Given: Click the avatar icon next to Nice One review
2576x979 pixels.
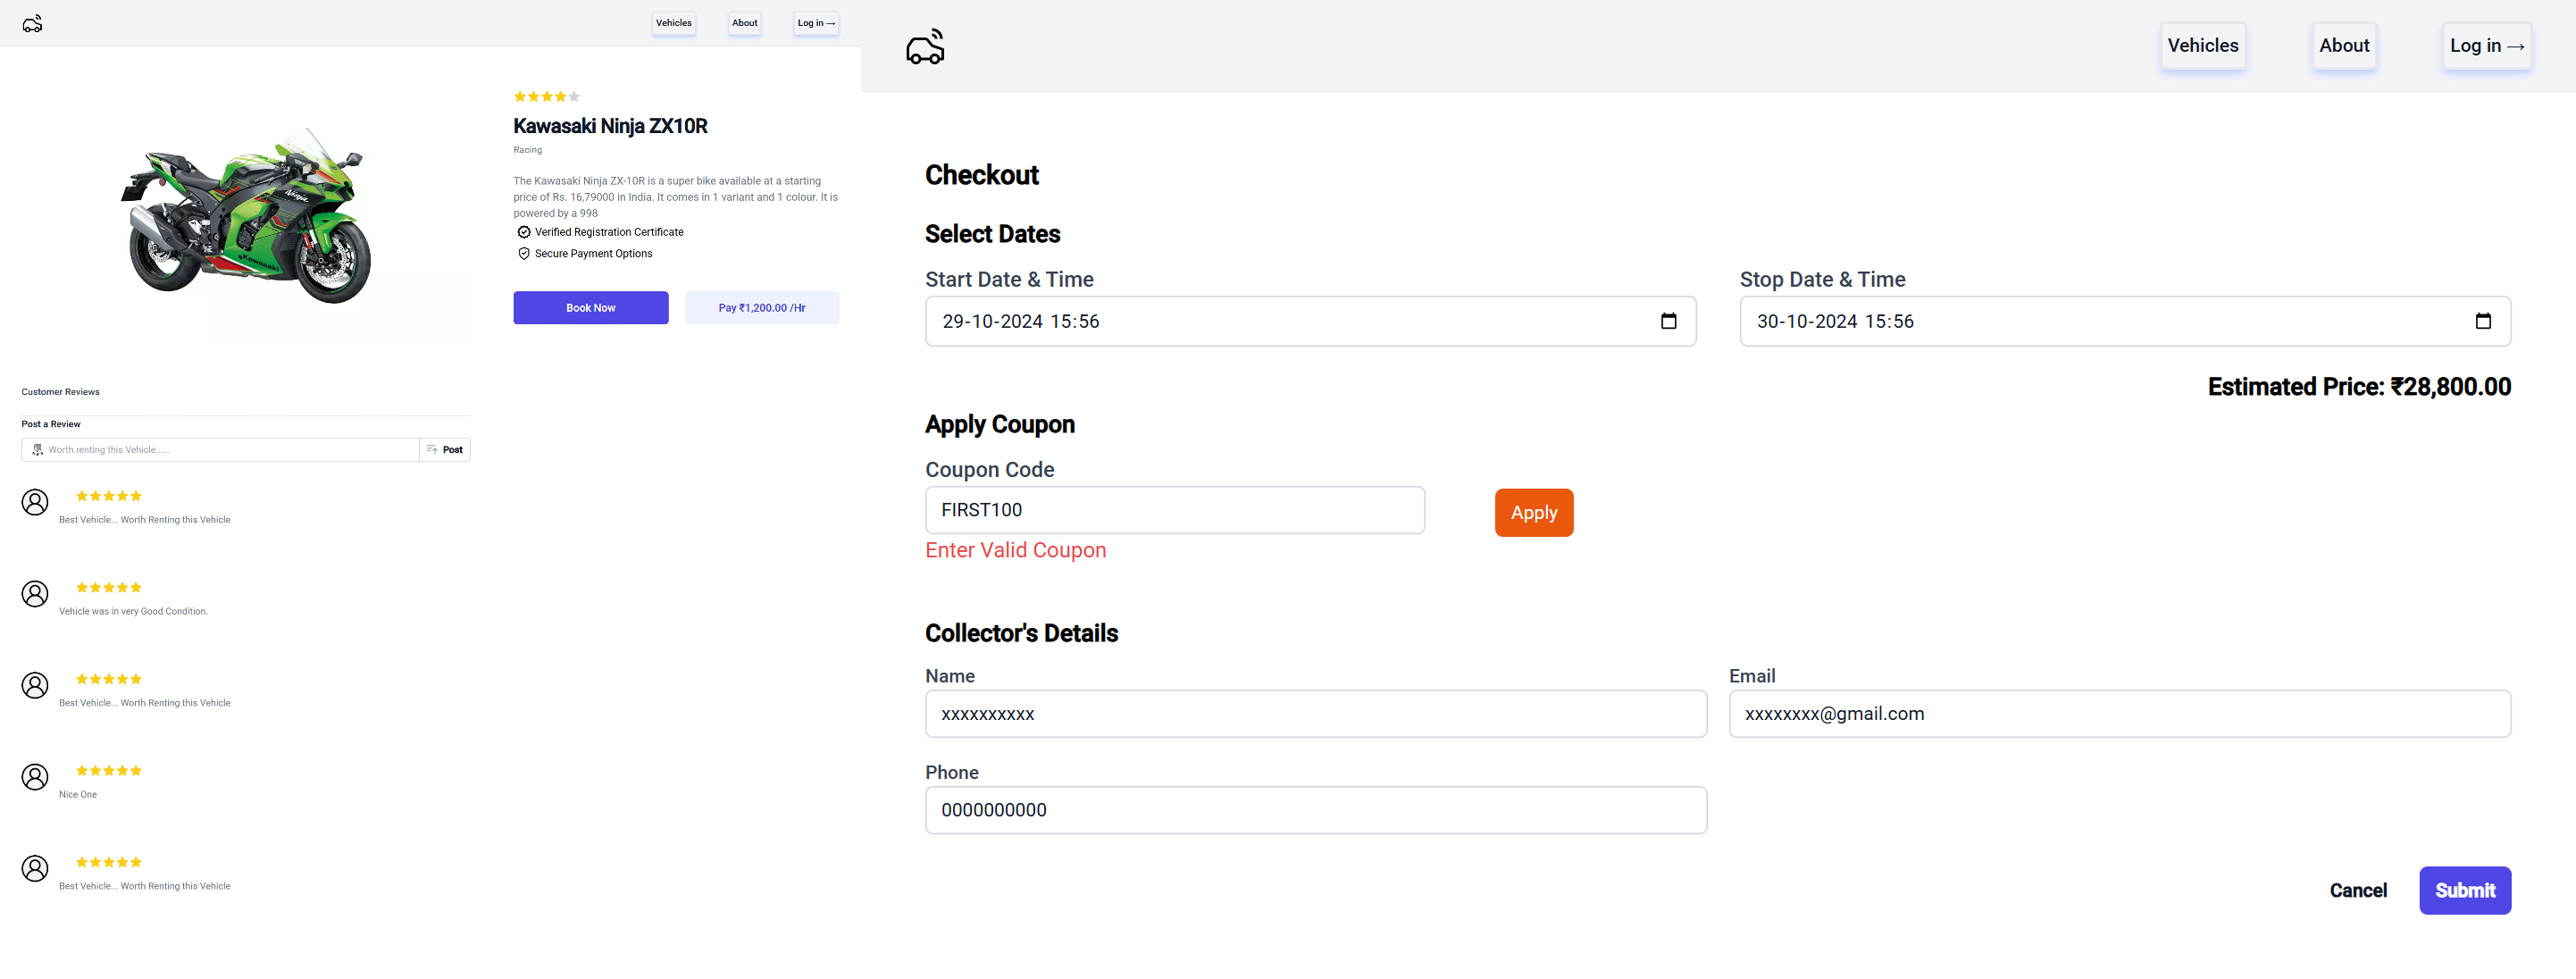Looking at the screenshot, I should pos(36,777).
